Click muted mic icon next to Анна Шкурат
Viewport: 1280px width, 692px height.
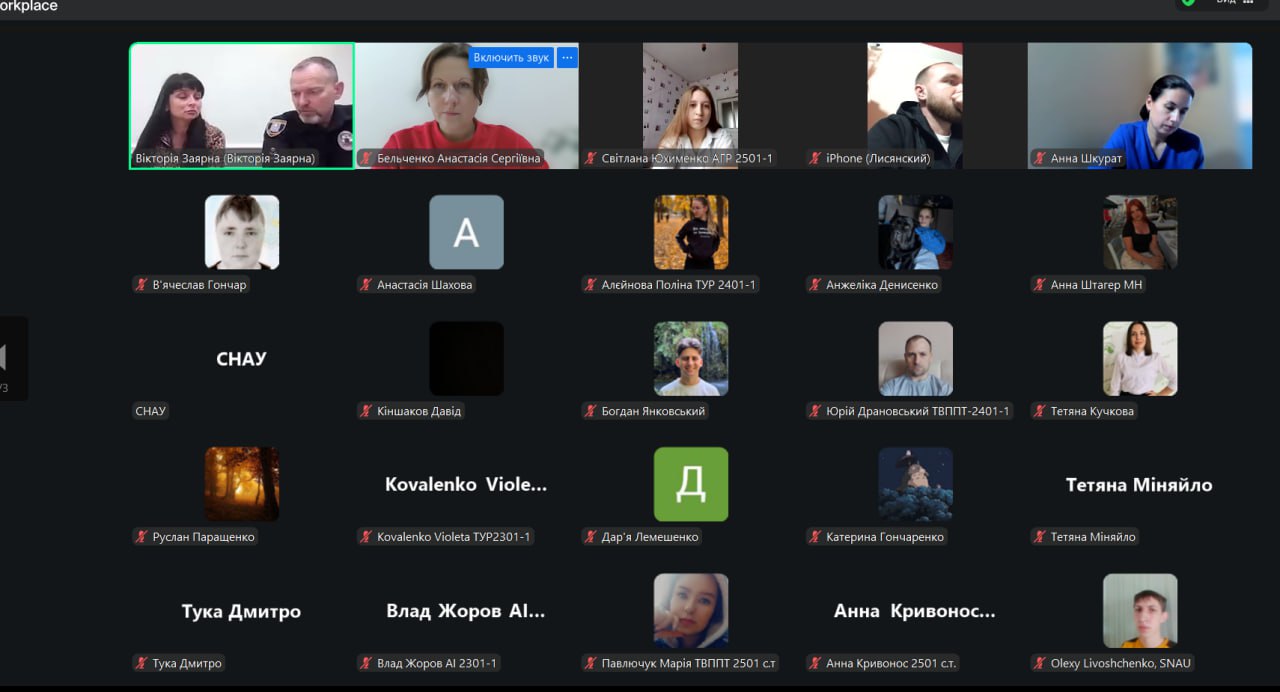point(1039,158)
